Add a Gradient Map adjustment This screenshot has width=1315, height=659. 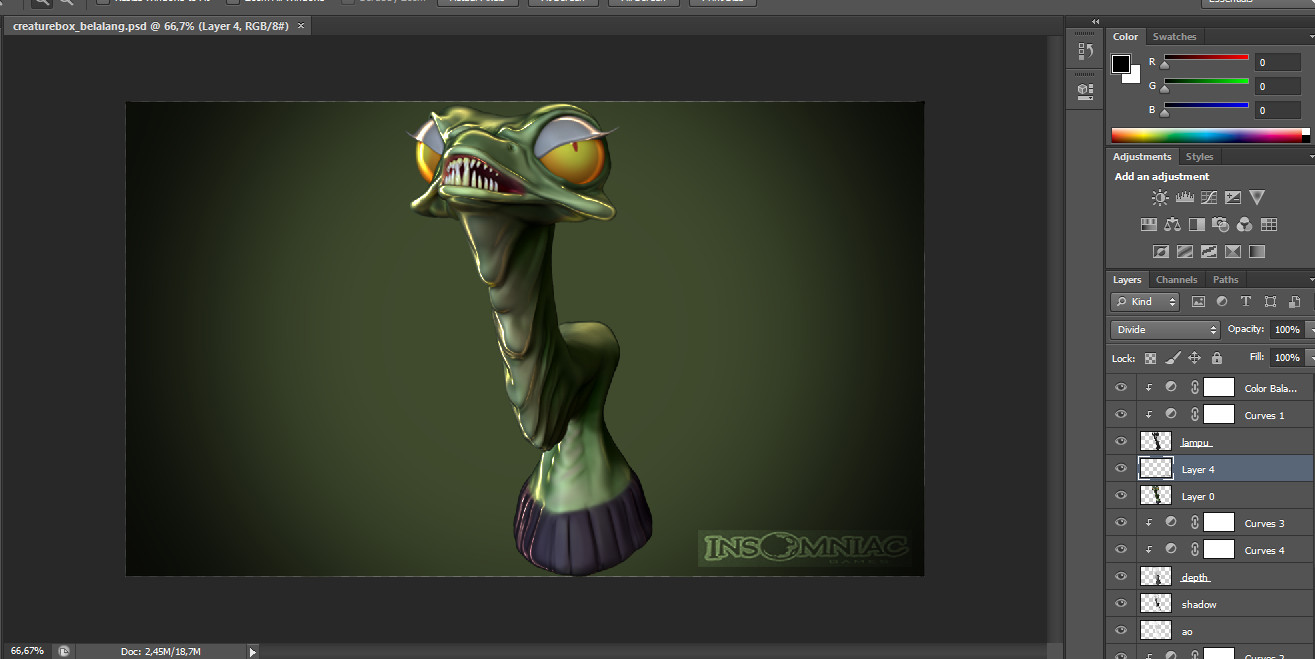point(1257,252)
